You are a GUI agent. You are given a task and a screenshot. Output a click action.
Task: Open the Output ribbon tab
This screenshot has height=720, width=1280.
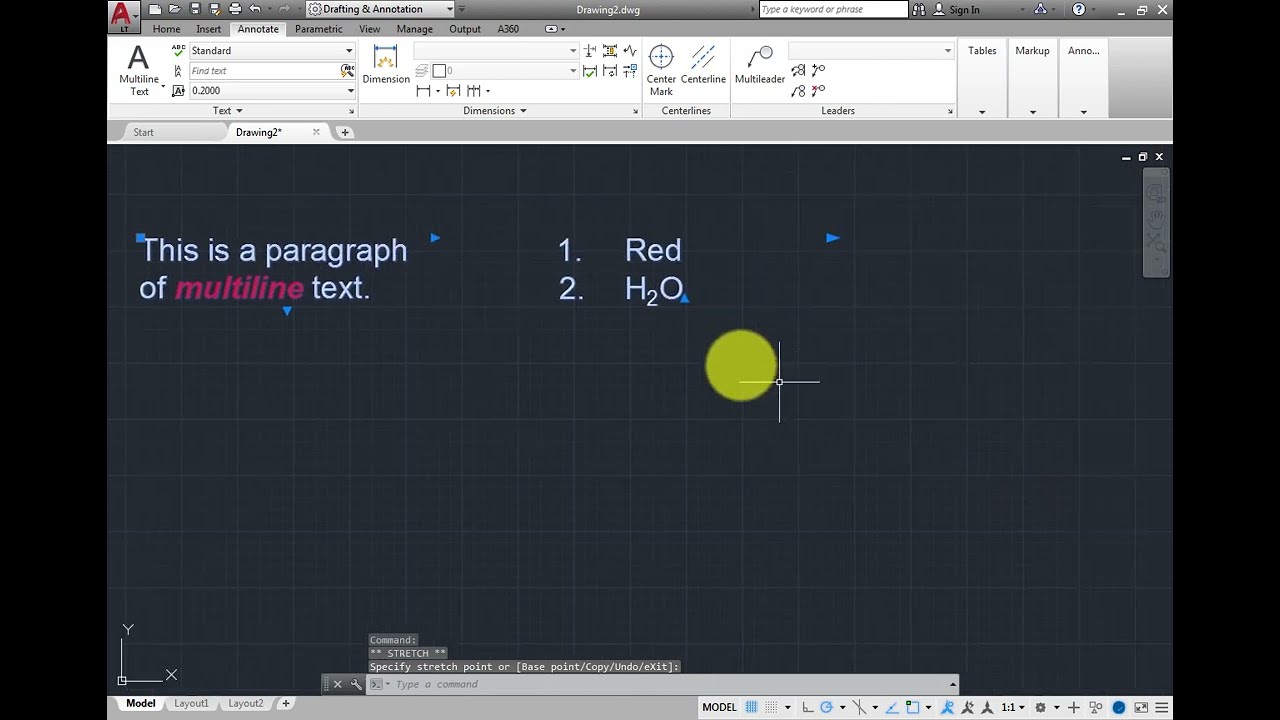point(465,29)
